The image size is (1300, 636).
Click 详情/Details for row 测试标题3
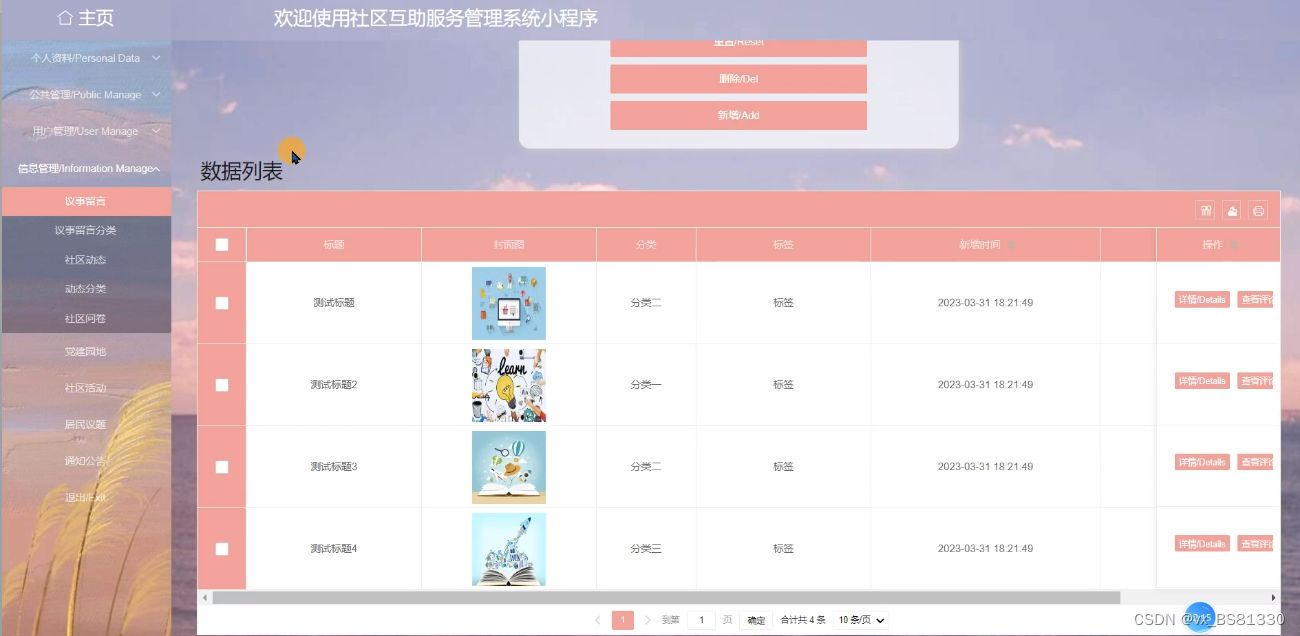pyautogui.click(x=1202, y=462)
